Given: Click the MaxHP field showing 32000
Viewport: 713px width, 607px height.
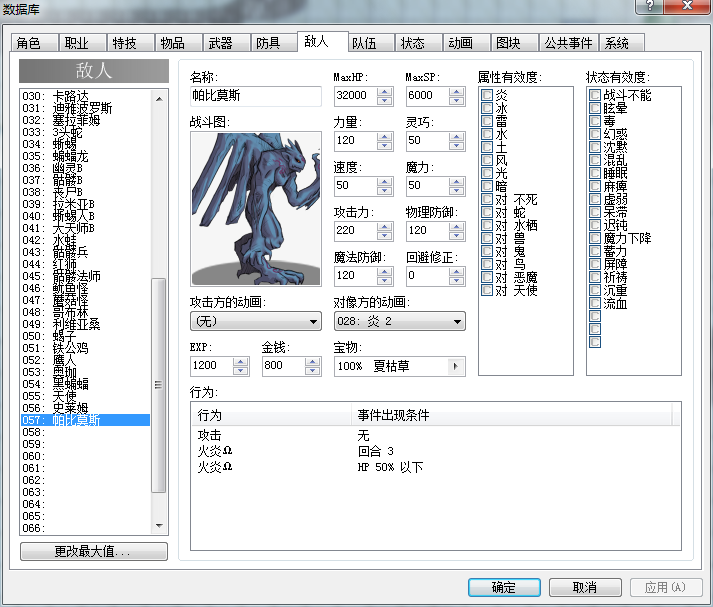Looking at the screenshot, I should tap(356, 96).
